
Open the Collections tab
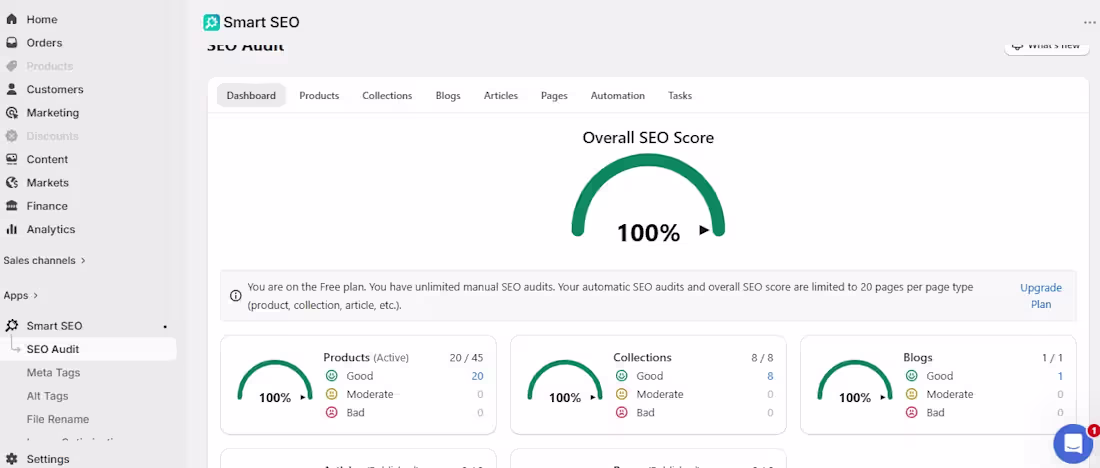tap(387, 95)
